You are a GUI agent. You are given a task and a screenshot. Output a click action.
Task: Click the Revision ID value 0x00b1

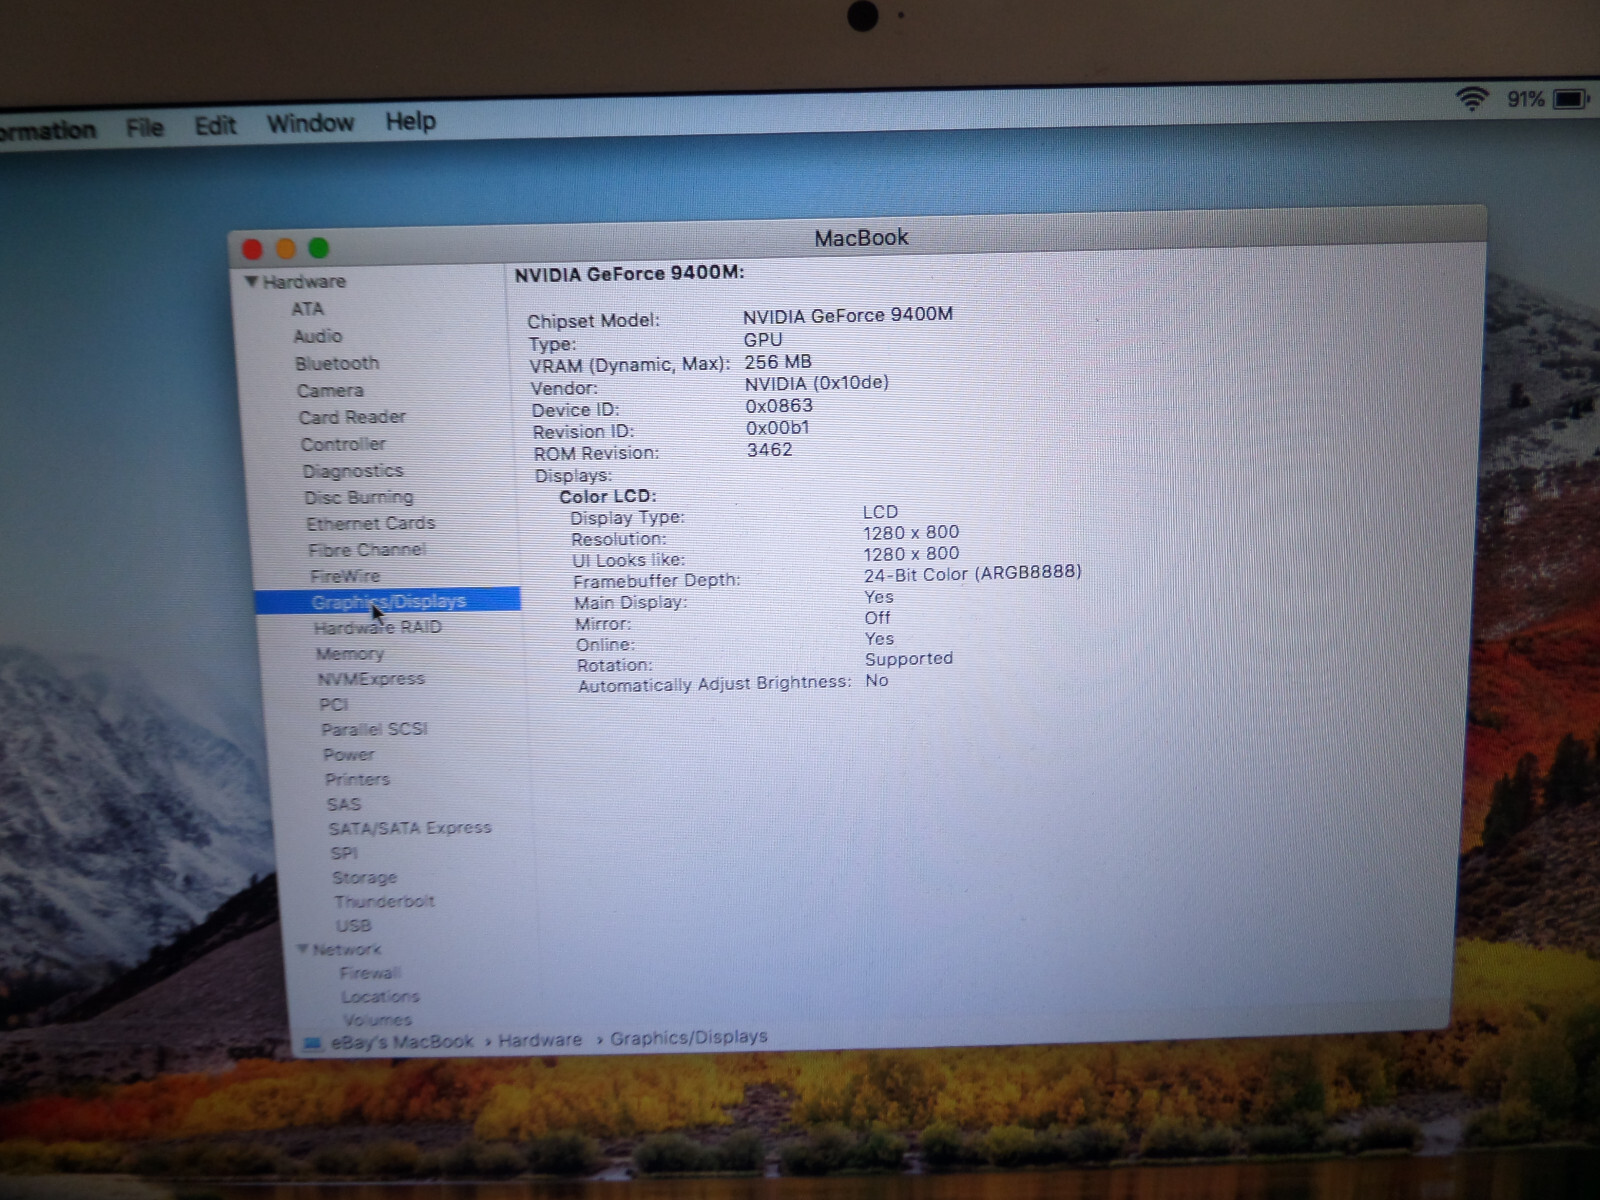click(x=778, y=428)
